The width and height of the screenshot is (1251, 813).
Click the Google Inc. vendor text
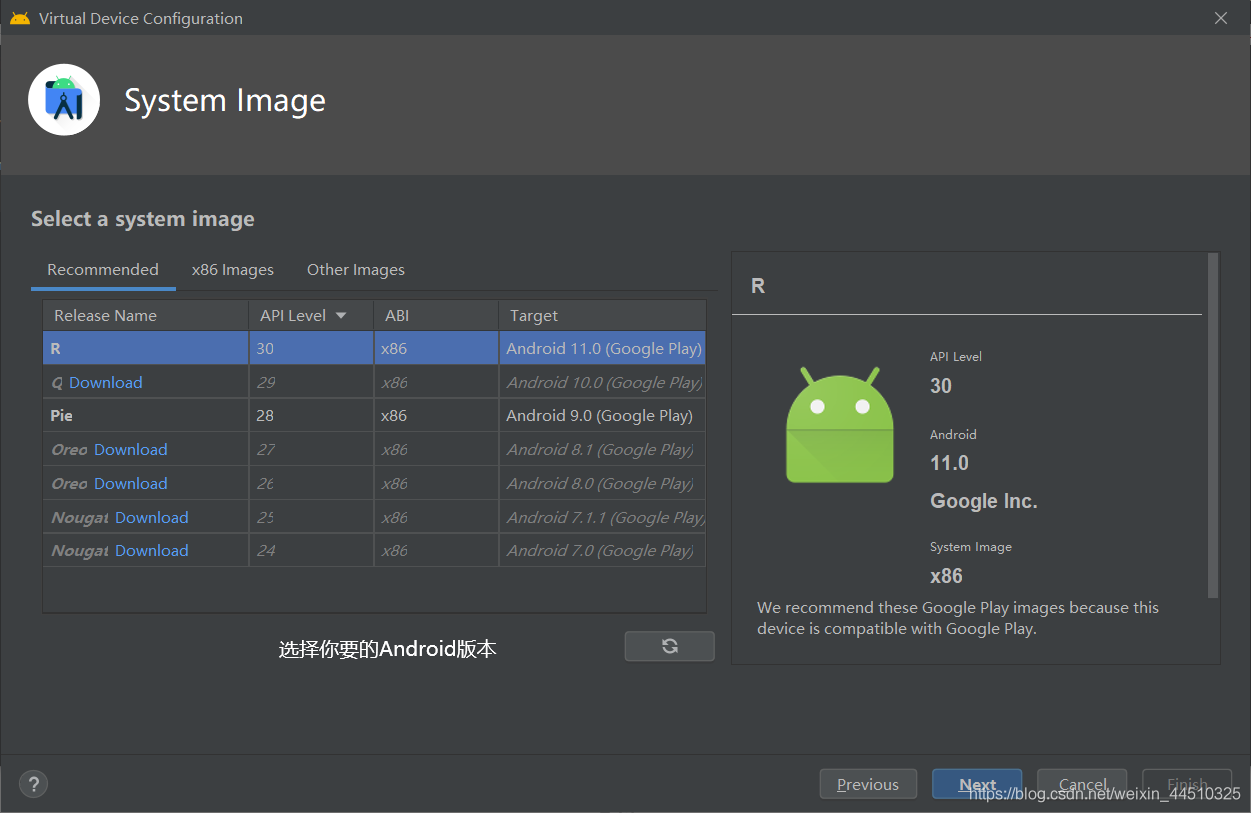point(984,502)
